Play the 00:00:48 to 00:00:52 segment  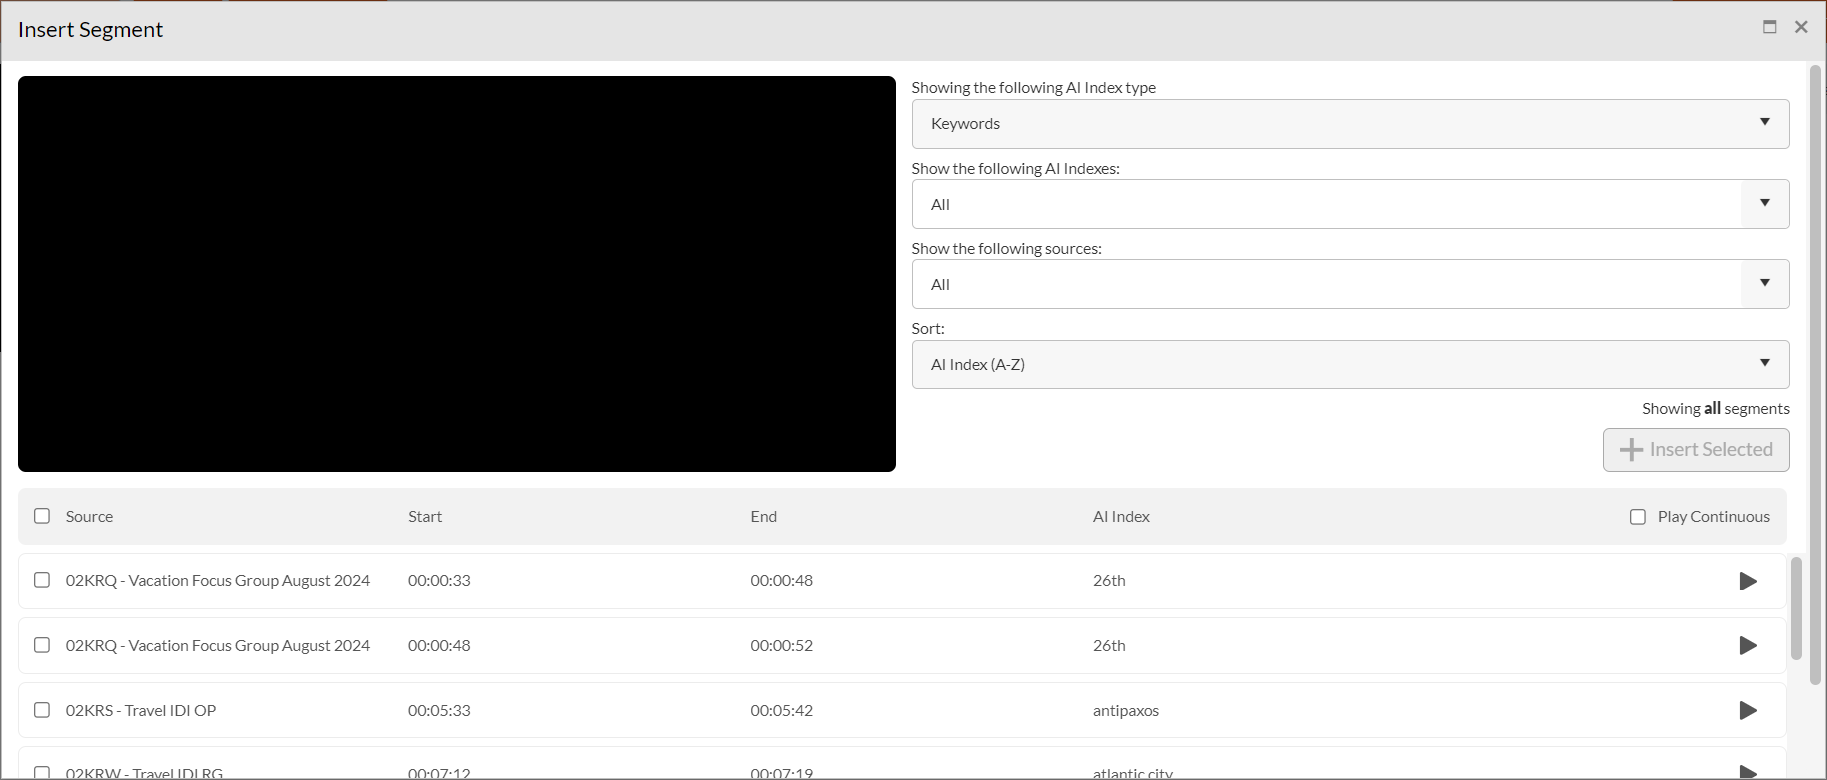tap(1747, 646)
